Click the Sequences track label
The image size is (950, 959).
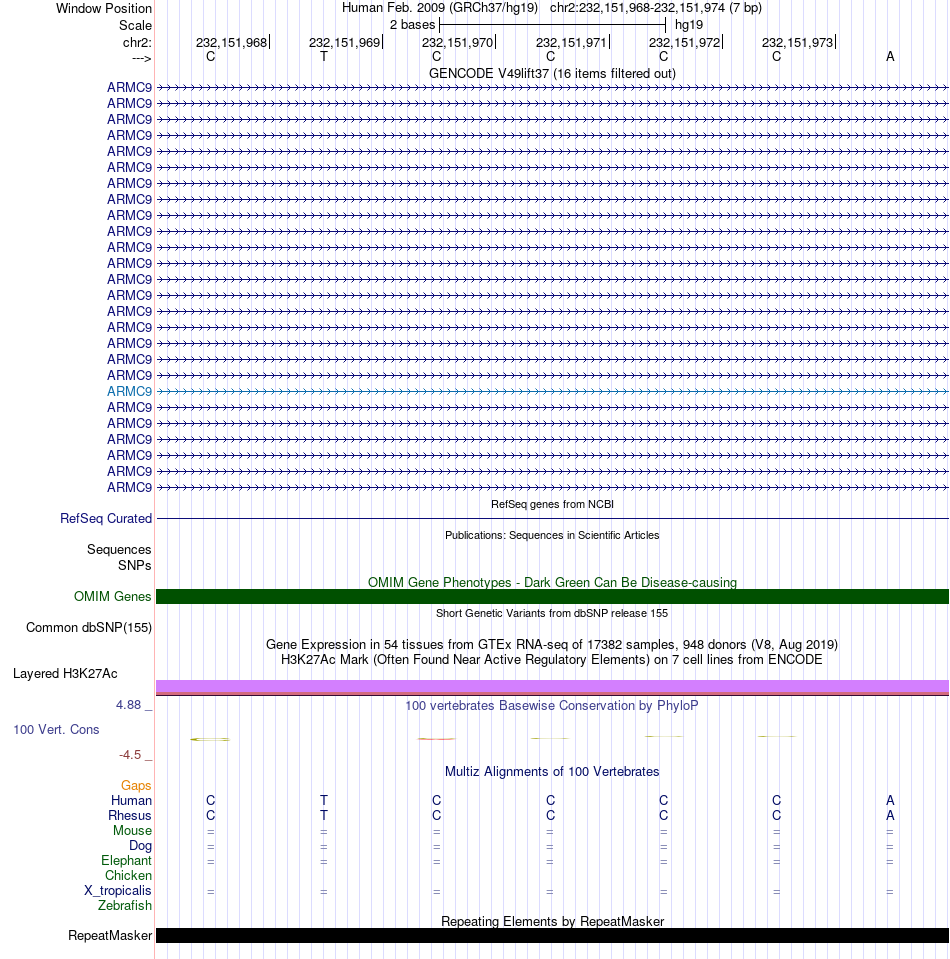119,550
